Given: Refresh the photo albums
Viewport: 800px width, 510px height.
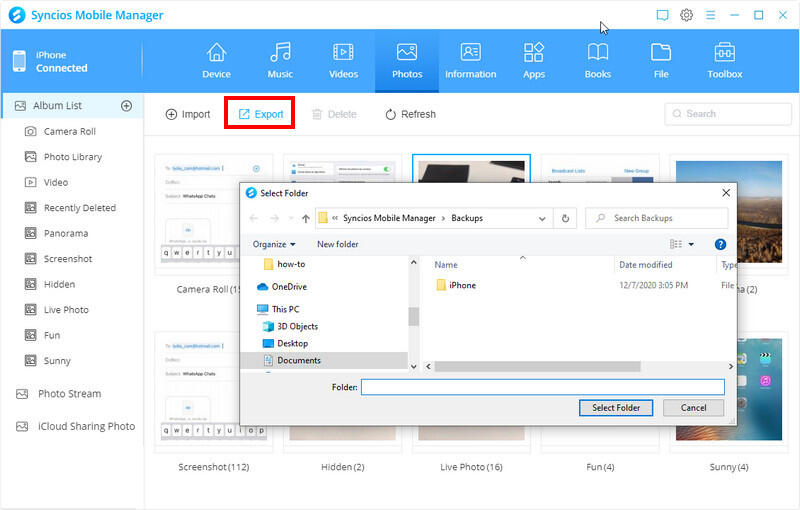Looking at the screenshot, I should point(411,114).
